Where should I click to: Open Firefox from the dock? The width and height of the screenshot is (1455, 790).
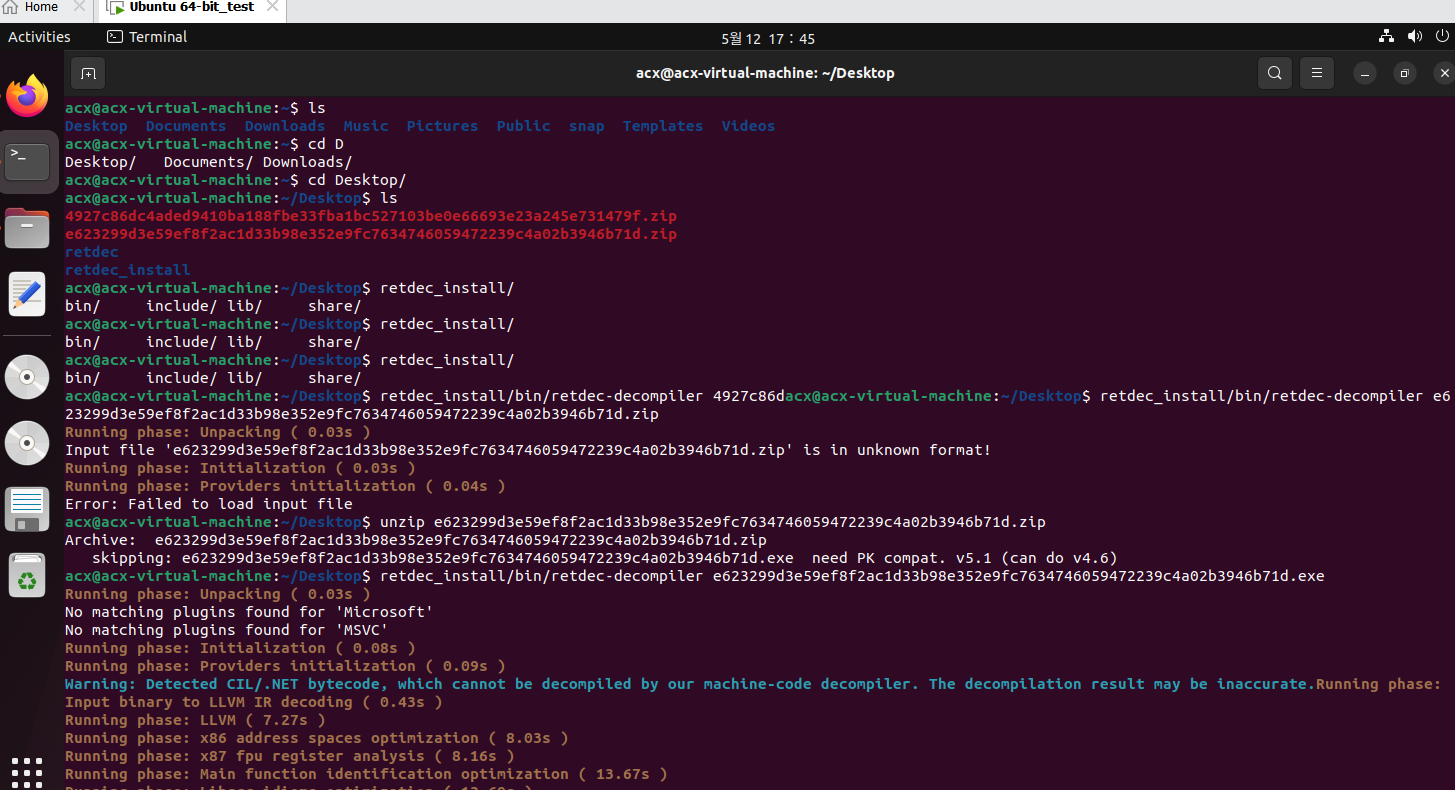point(27,96)
